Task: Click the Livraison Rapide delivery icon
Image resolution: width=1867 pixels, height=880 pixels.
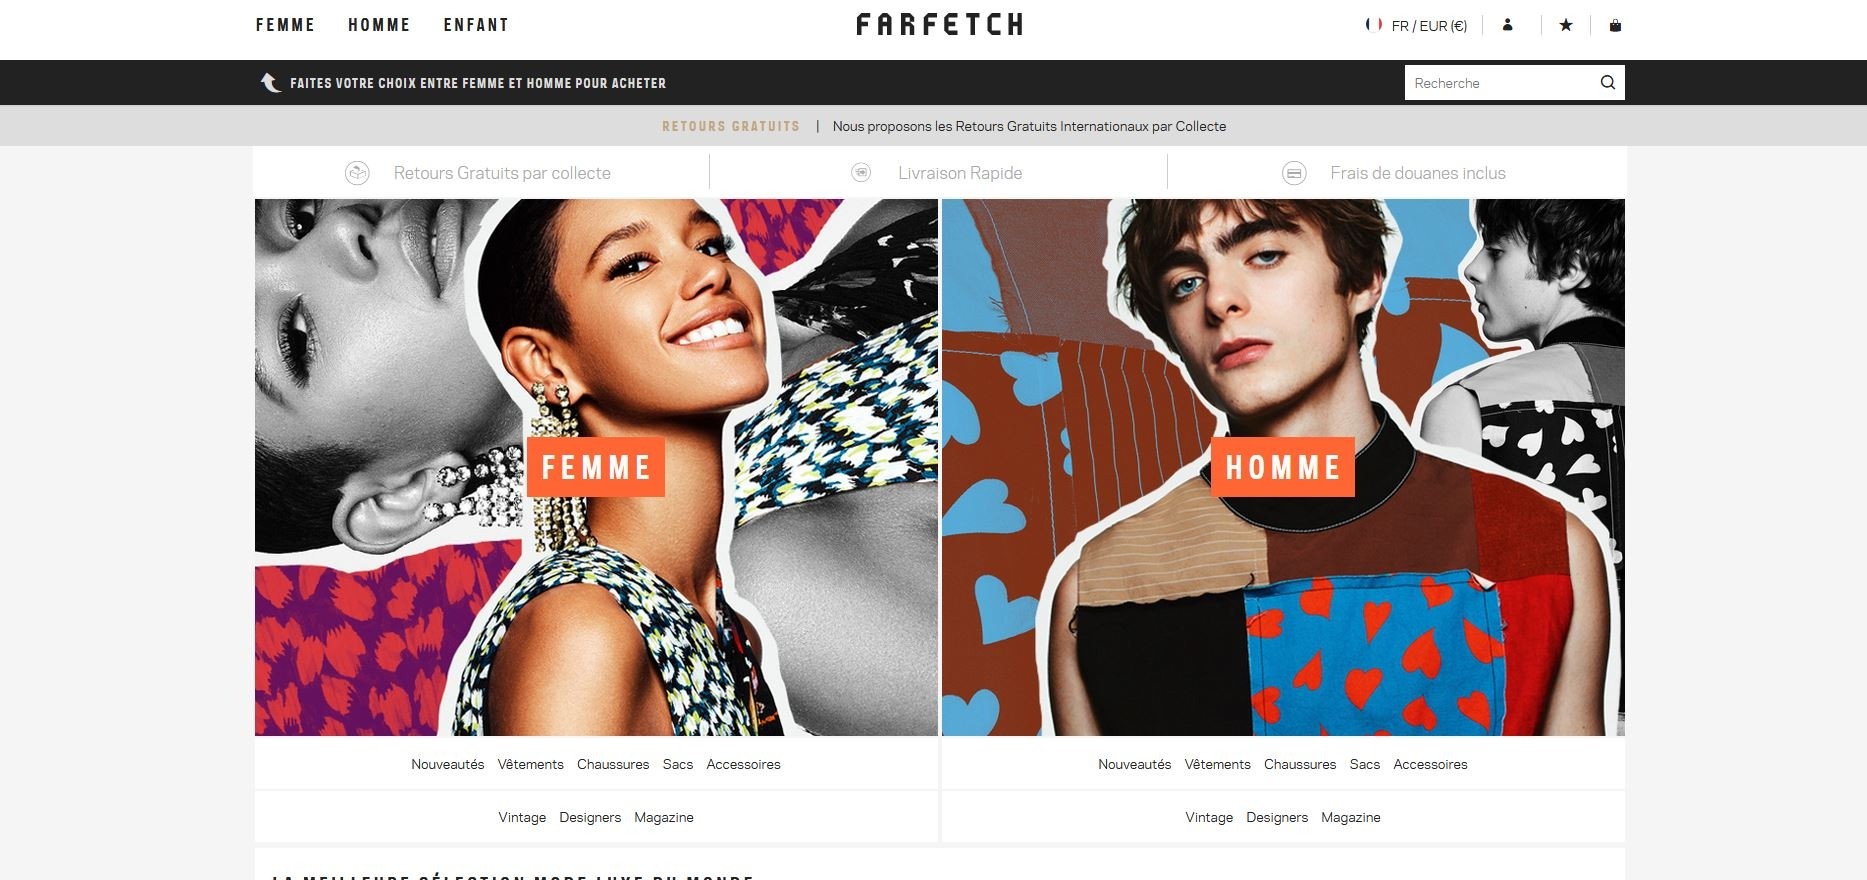Action: (x=861, y=173)
